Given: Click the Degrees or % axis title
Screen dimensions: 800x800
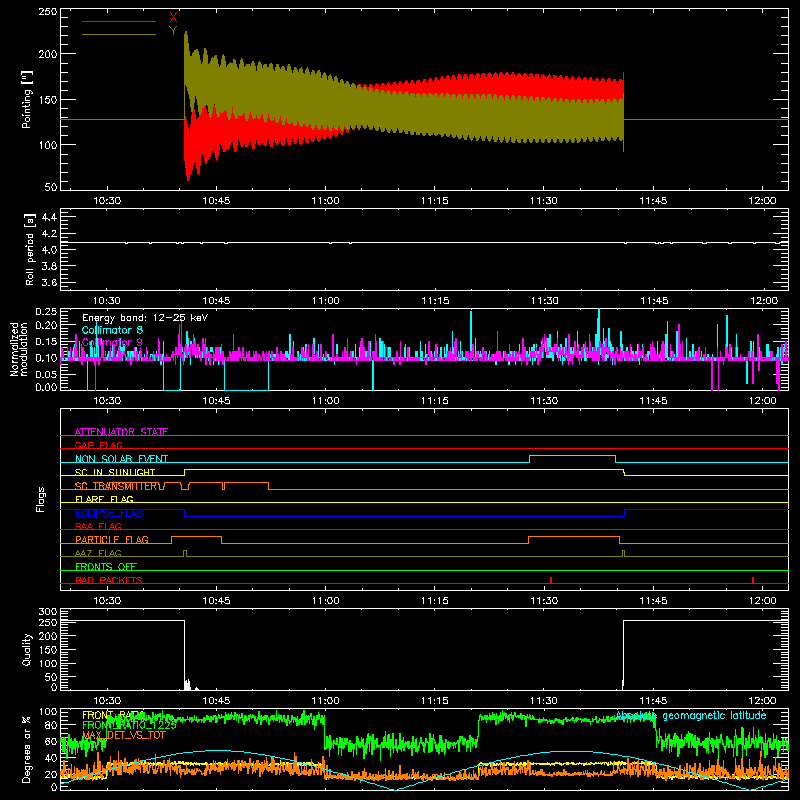Looking at the screenshot, I should [27, 749].
